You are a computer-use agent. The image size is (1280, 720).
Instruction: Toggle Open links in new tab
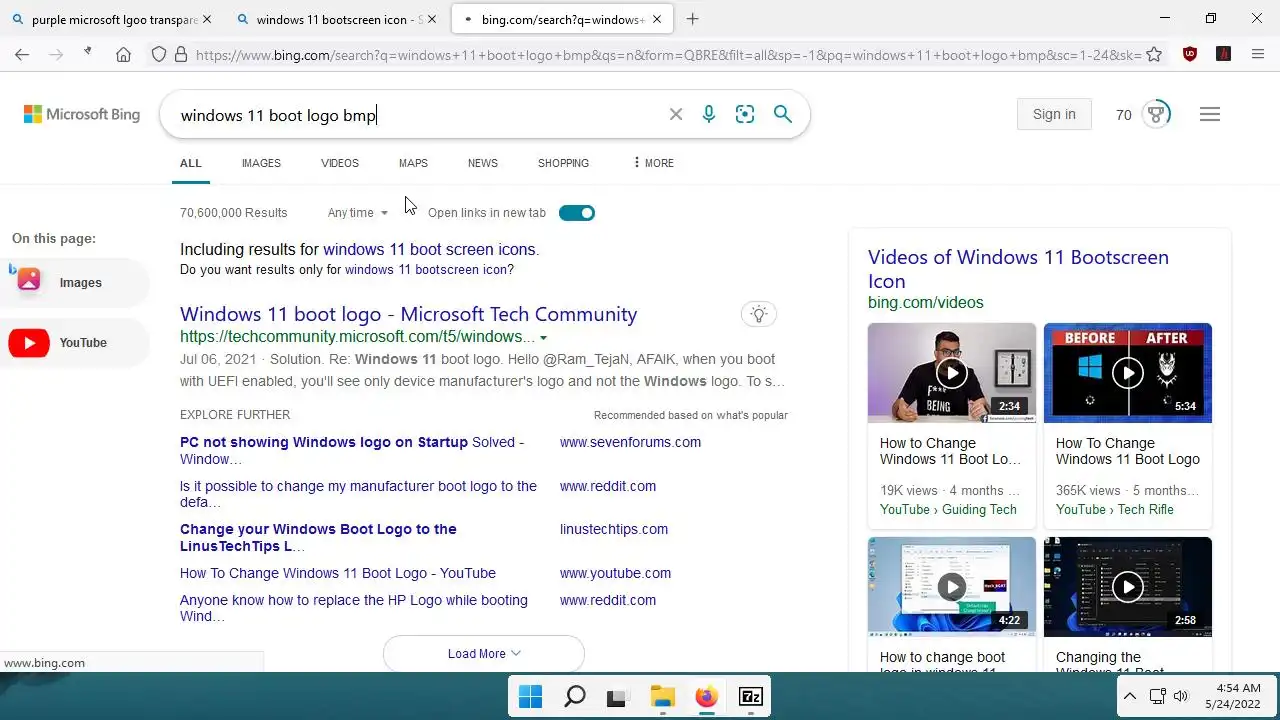click(x=577, y=213)
